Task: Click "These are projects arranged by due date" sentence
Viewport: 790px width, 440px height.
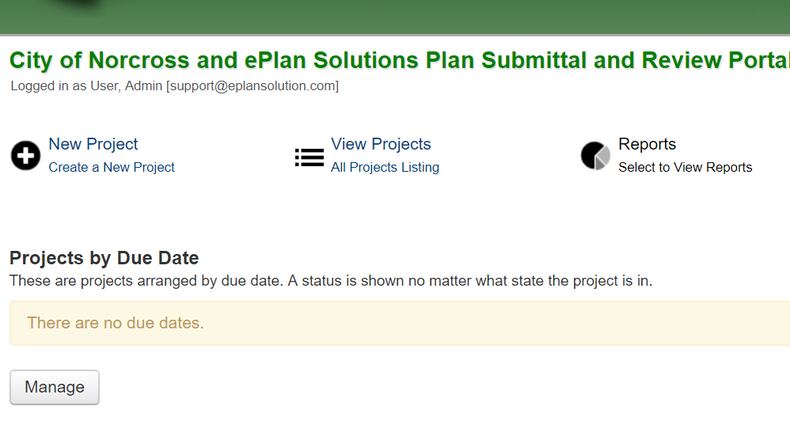Action: pyautogui.click(x=146, y=281)
